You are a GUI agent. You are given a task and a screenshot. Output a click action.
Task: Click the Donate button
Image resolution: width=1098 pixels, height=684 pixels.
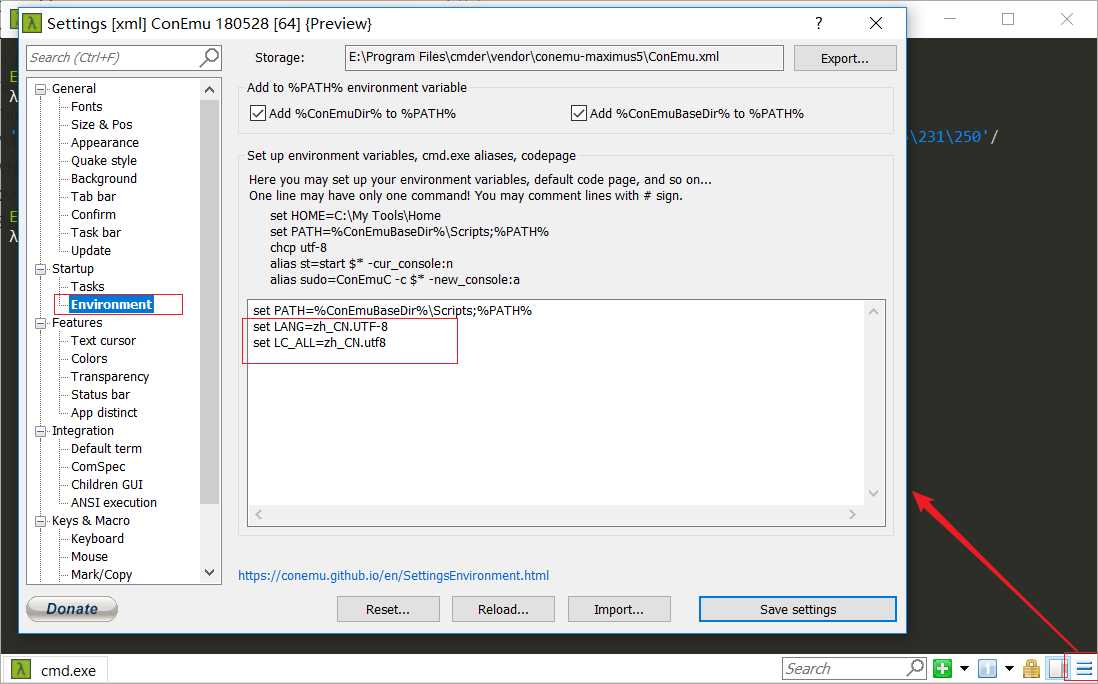coord(72,608)
